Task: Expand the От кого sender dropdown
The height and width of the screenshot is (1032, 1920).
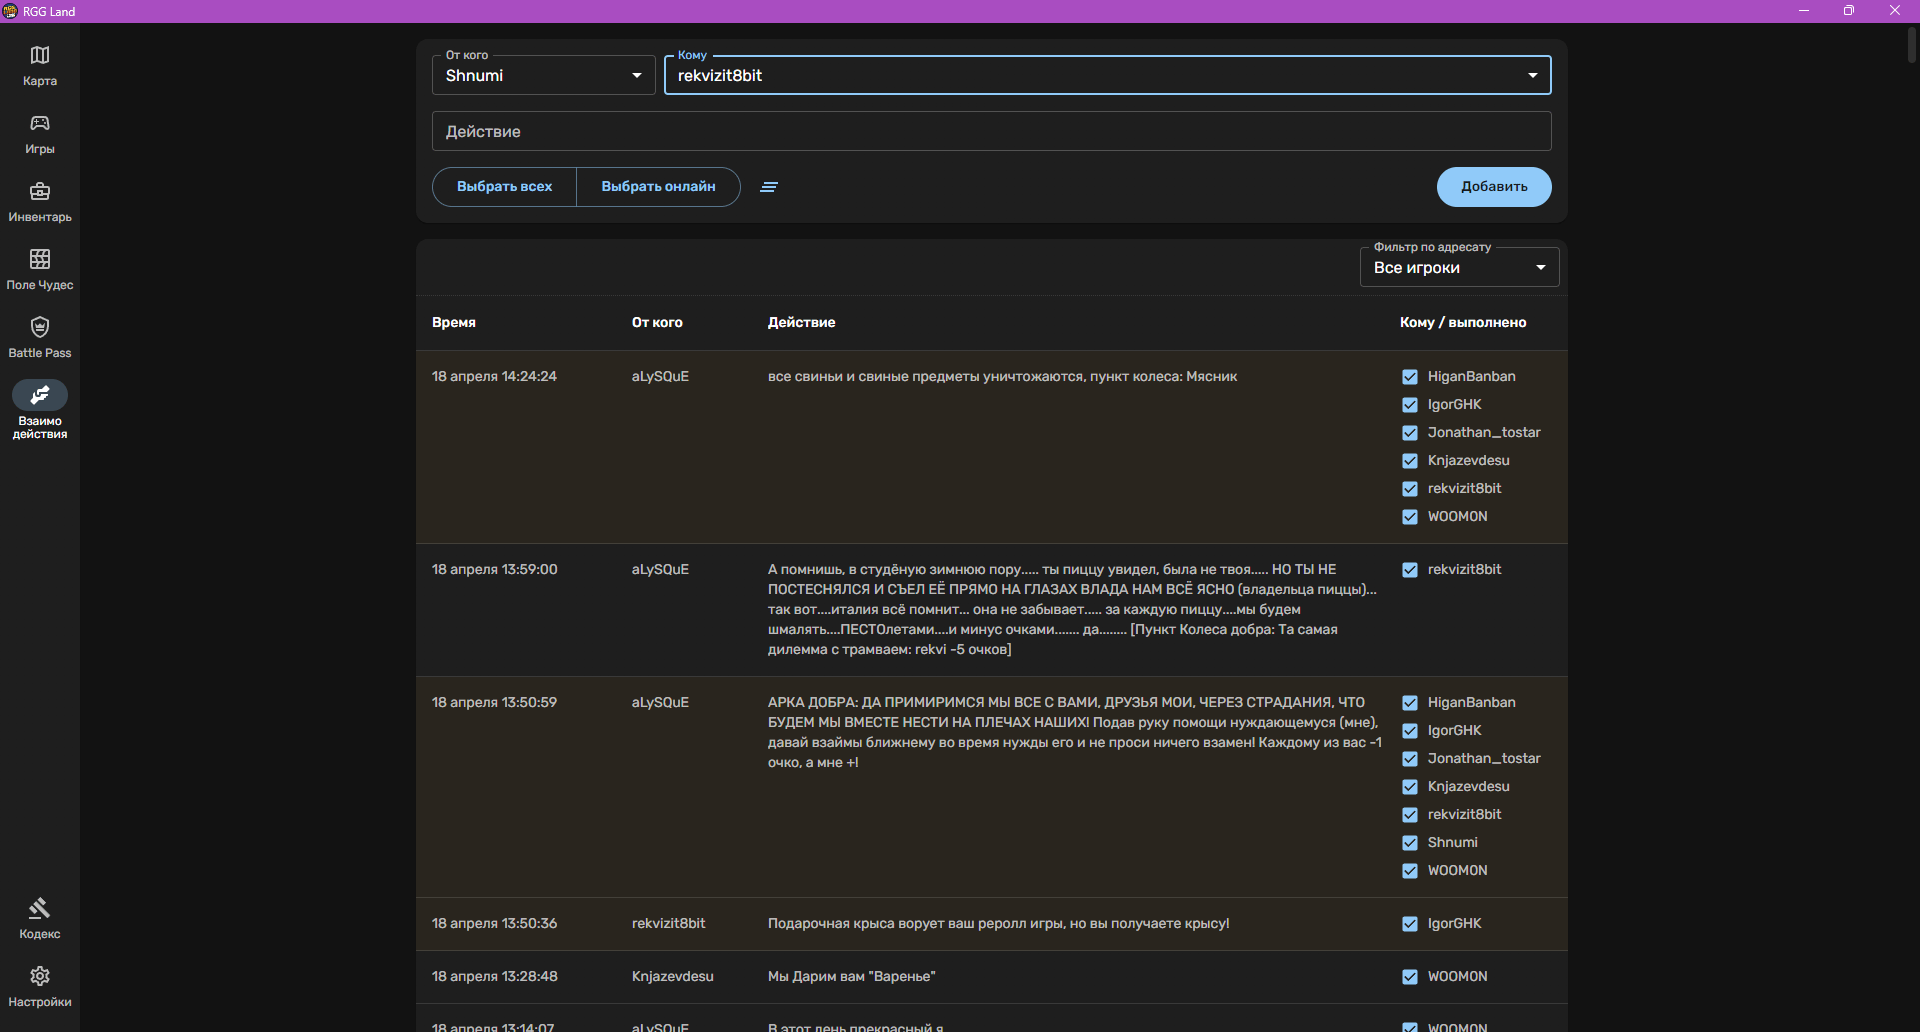Action: click(543, 76)
